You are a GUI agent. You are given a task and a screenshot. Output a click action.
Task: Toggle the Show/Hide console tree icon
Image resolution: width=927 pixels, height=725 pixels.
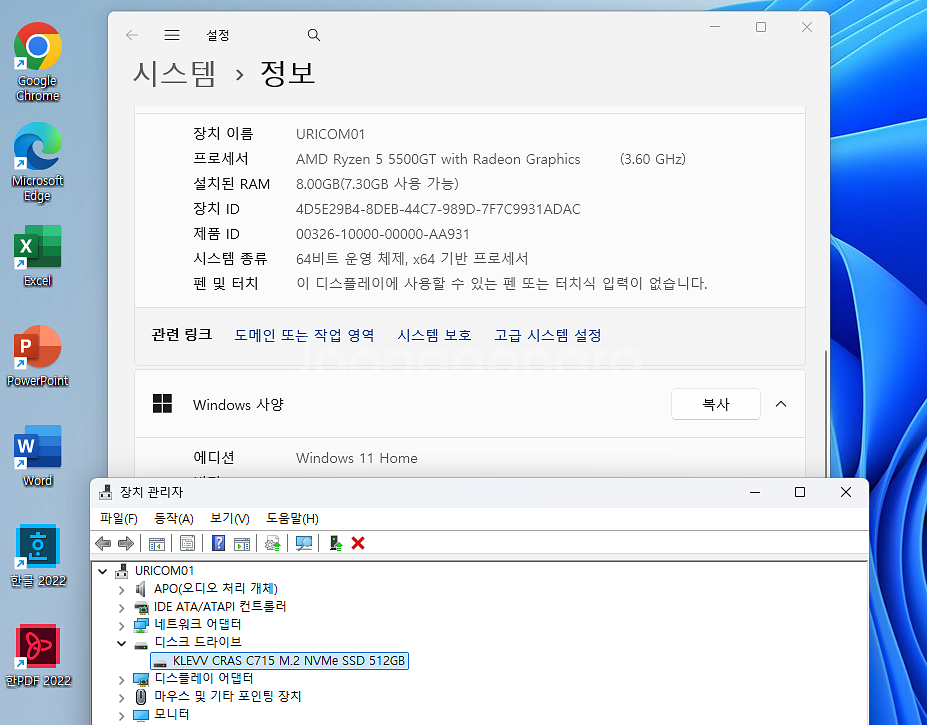157,543
